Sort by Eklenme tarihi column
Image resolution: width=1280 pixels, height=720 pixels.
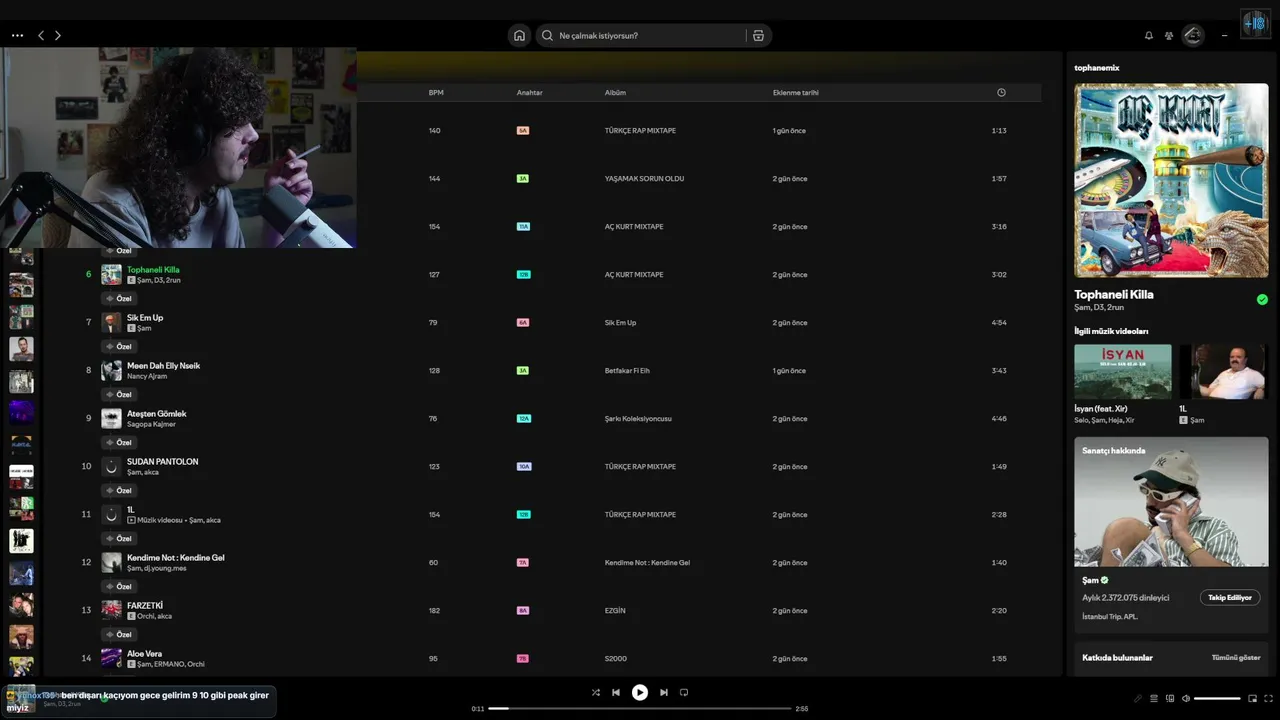pyautogui.click(x=795, y=92)
